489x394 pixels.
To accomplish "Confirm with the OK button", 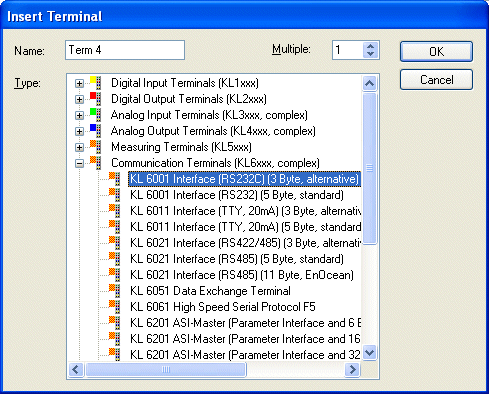I will [436, 52].
